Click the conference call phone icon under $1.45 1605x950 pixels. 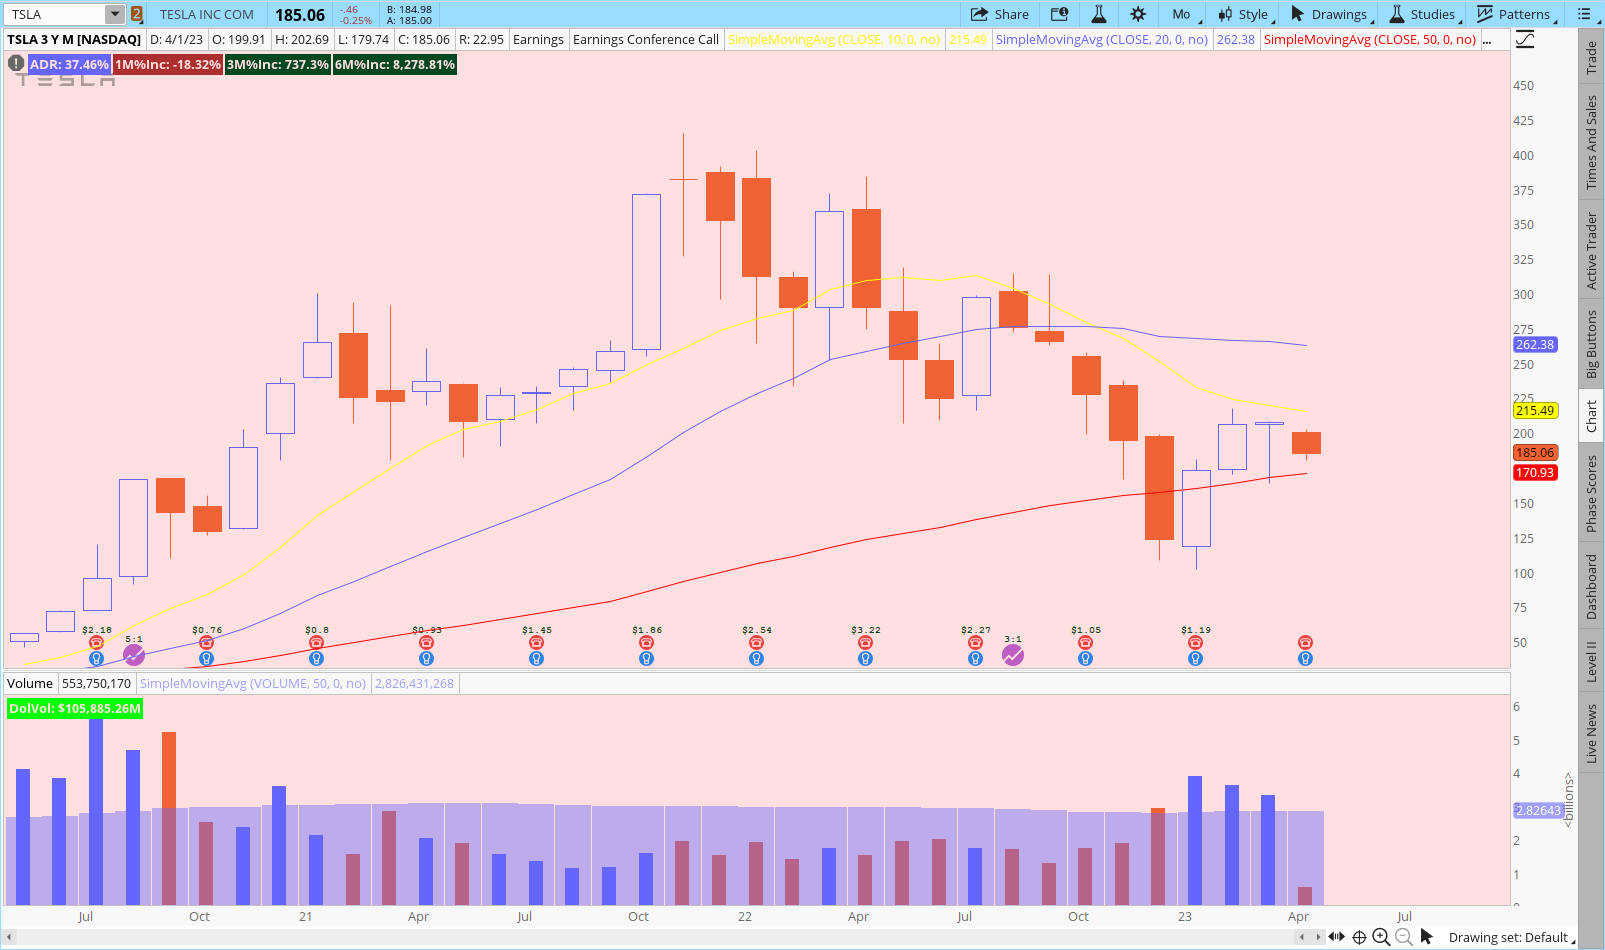[x=536, y=642]
